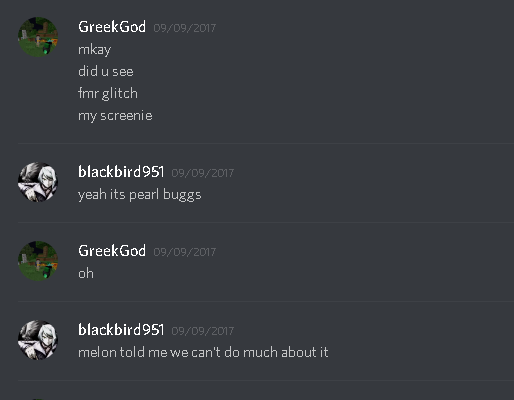Click blackbird951 username above pearl buggs message
The height and width of the screenshot is (400, 514).
pos(121,172)
